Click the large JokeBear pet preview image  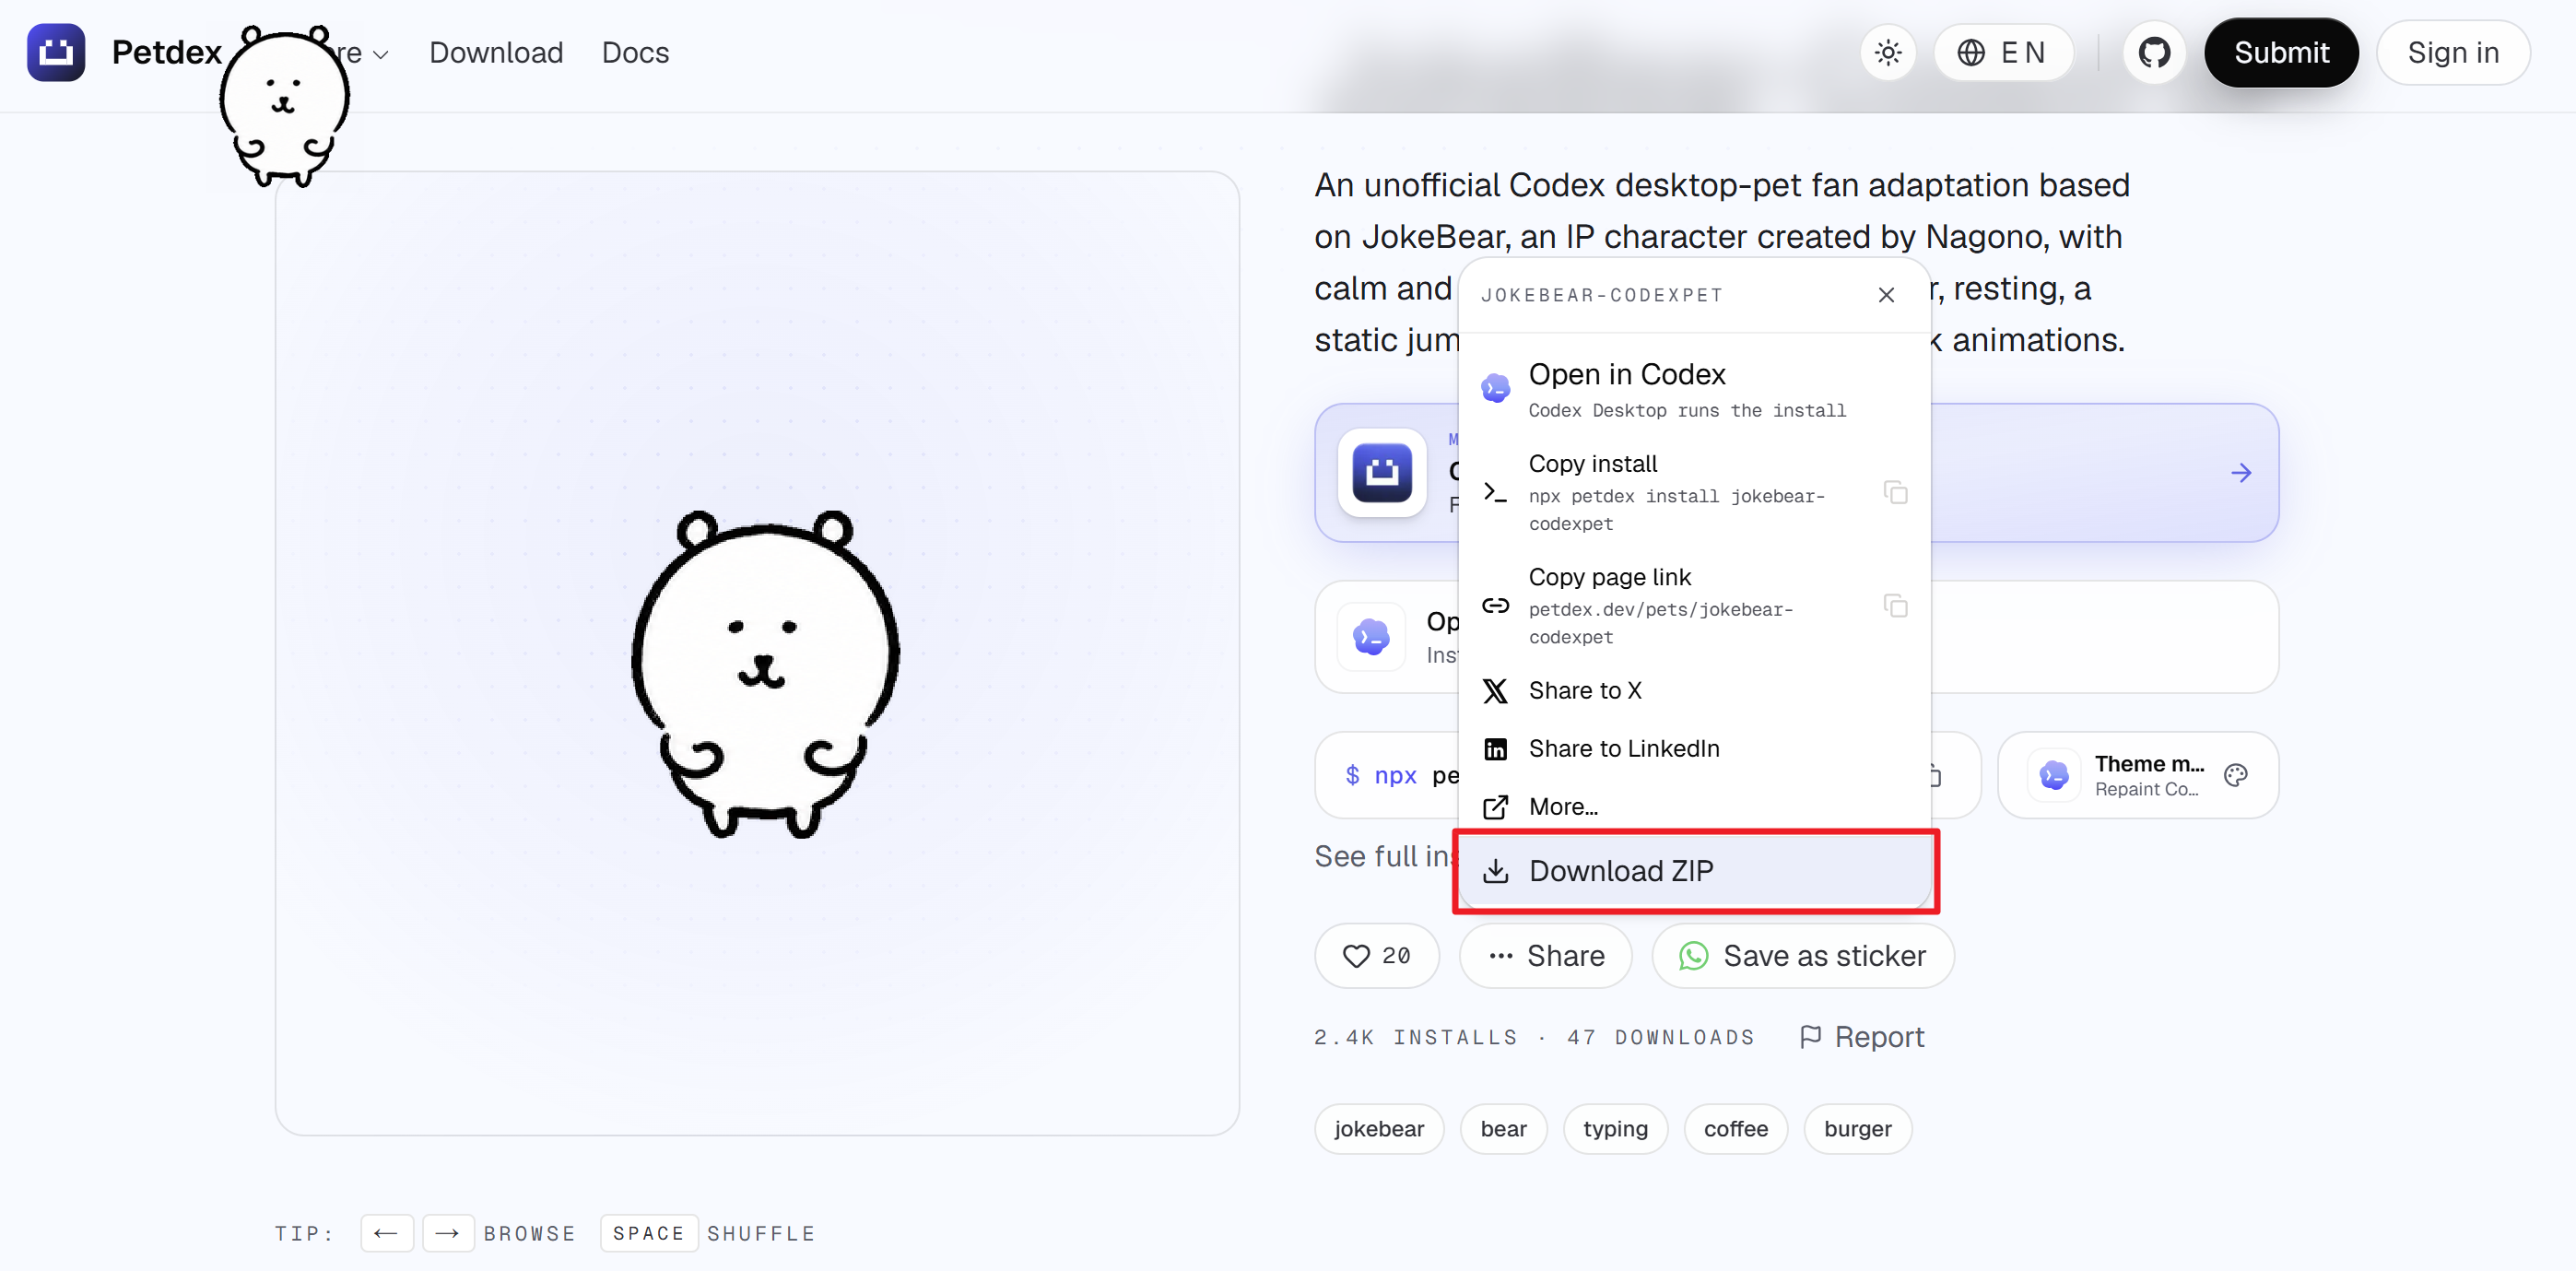(765, 675)
